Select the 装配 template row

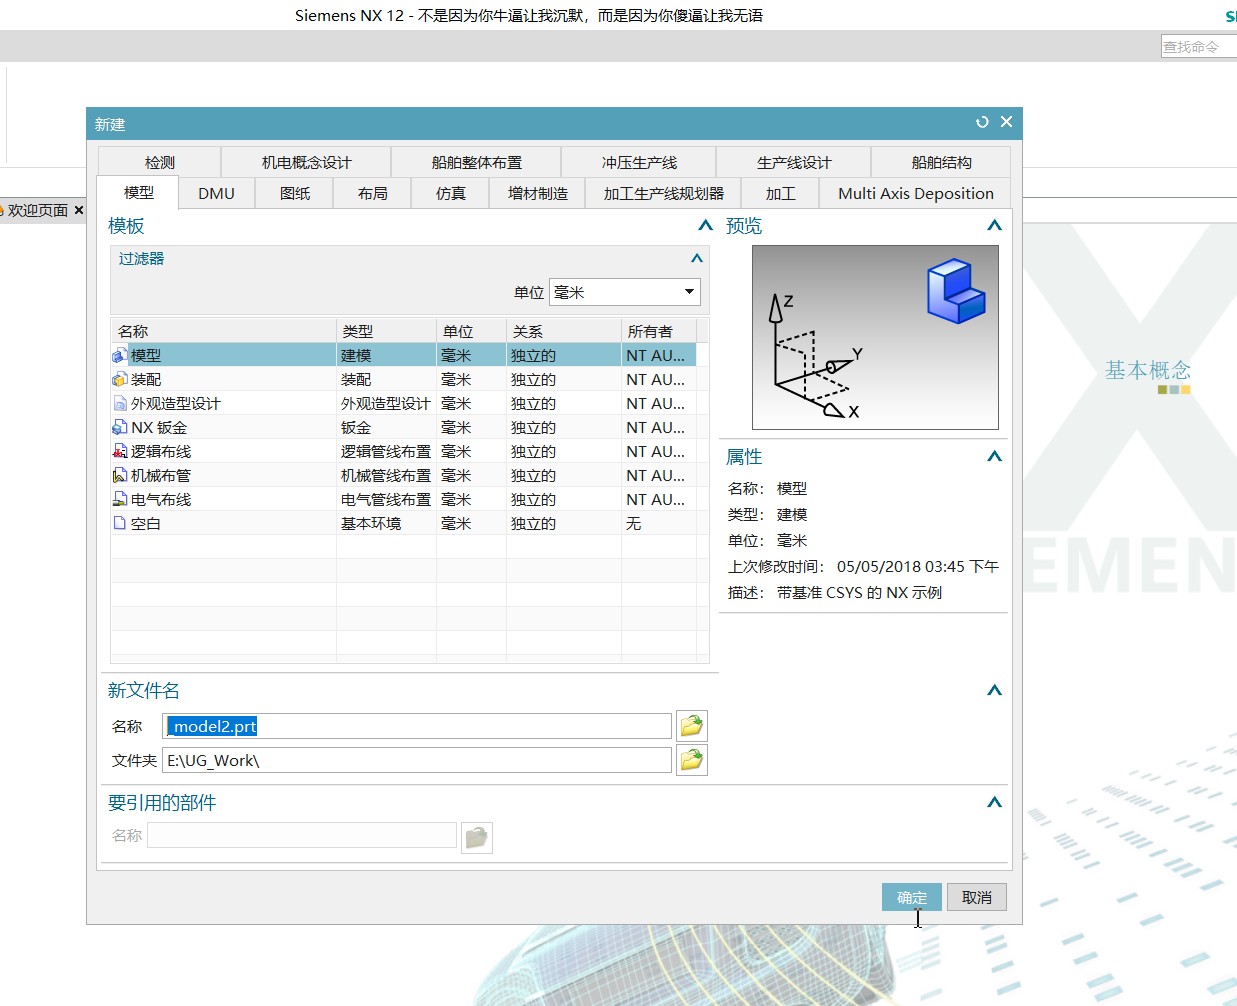click(x=403, y=379)
